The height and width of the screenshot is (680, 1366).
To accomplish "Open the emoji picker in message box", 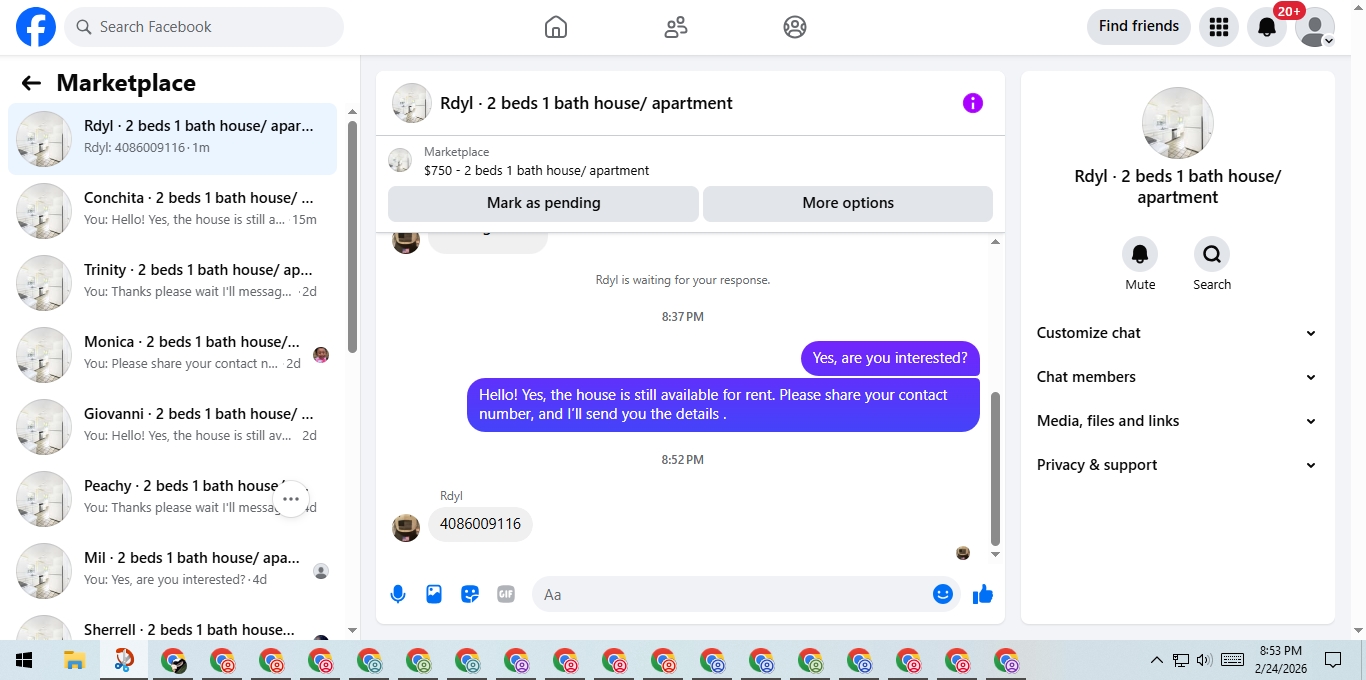I will pos(943,594).
